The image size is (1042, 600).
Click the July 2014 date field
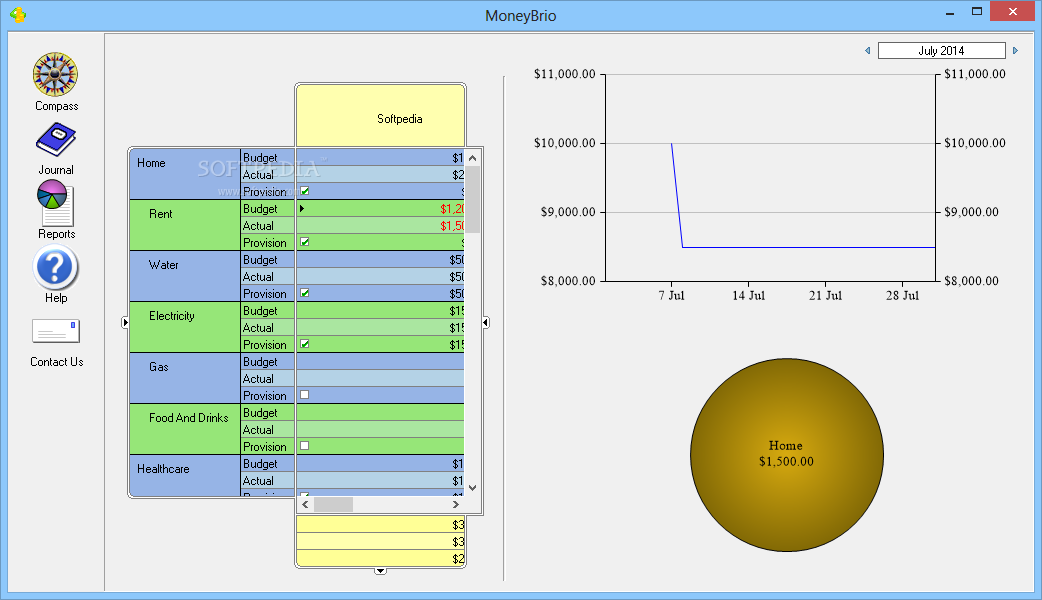point(941,50)
